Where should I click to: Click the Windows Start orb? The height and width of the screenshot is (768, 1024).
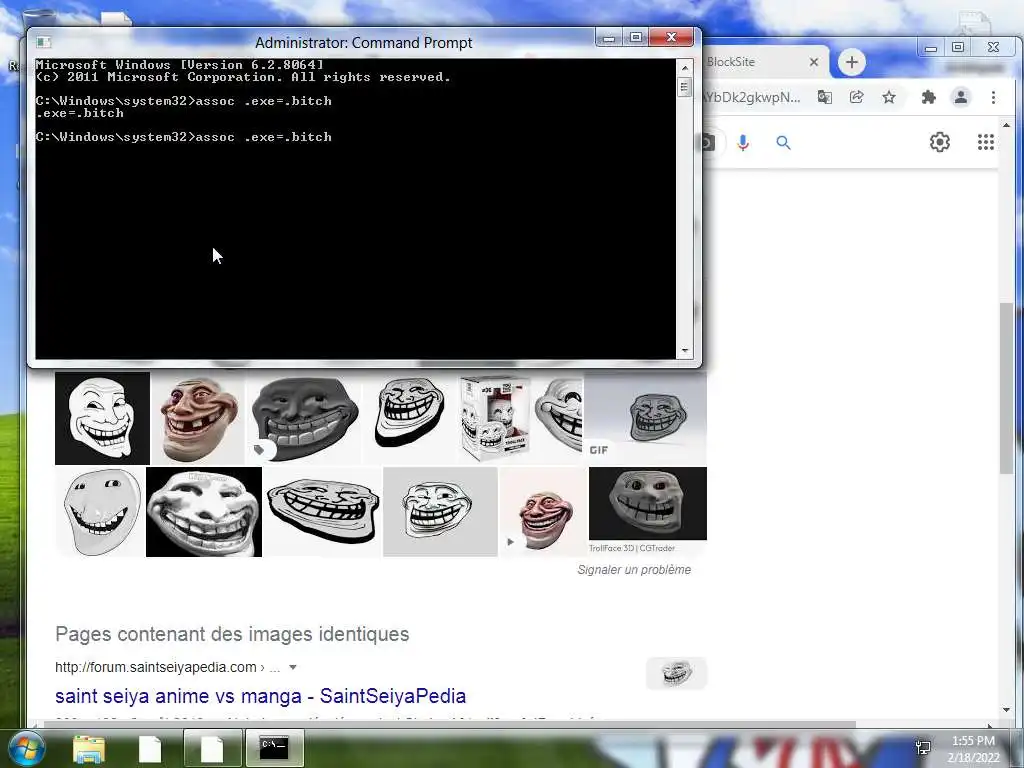26,748
